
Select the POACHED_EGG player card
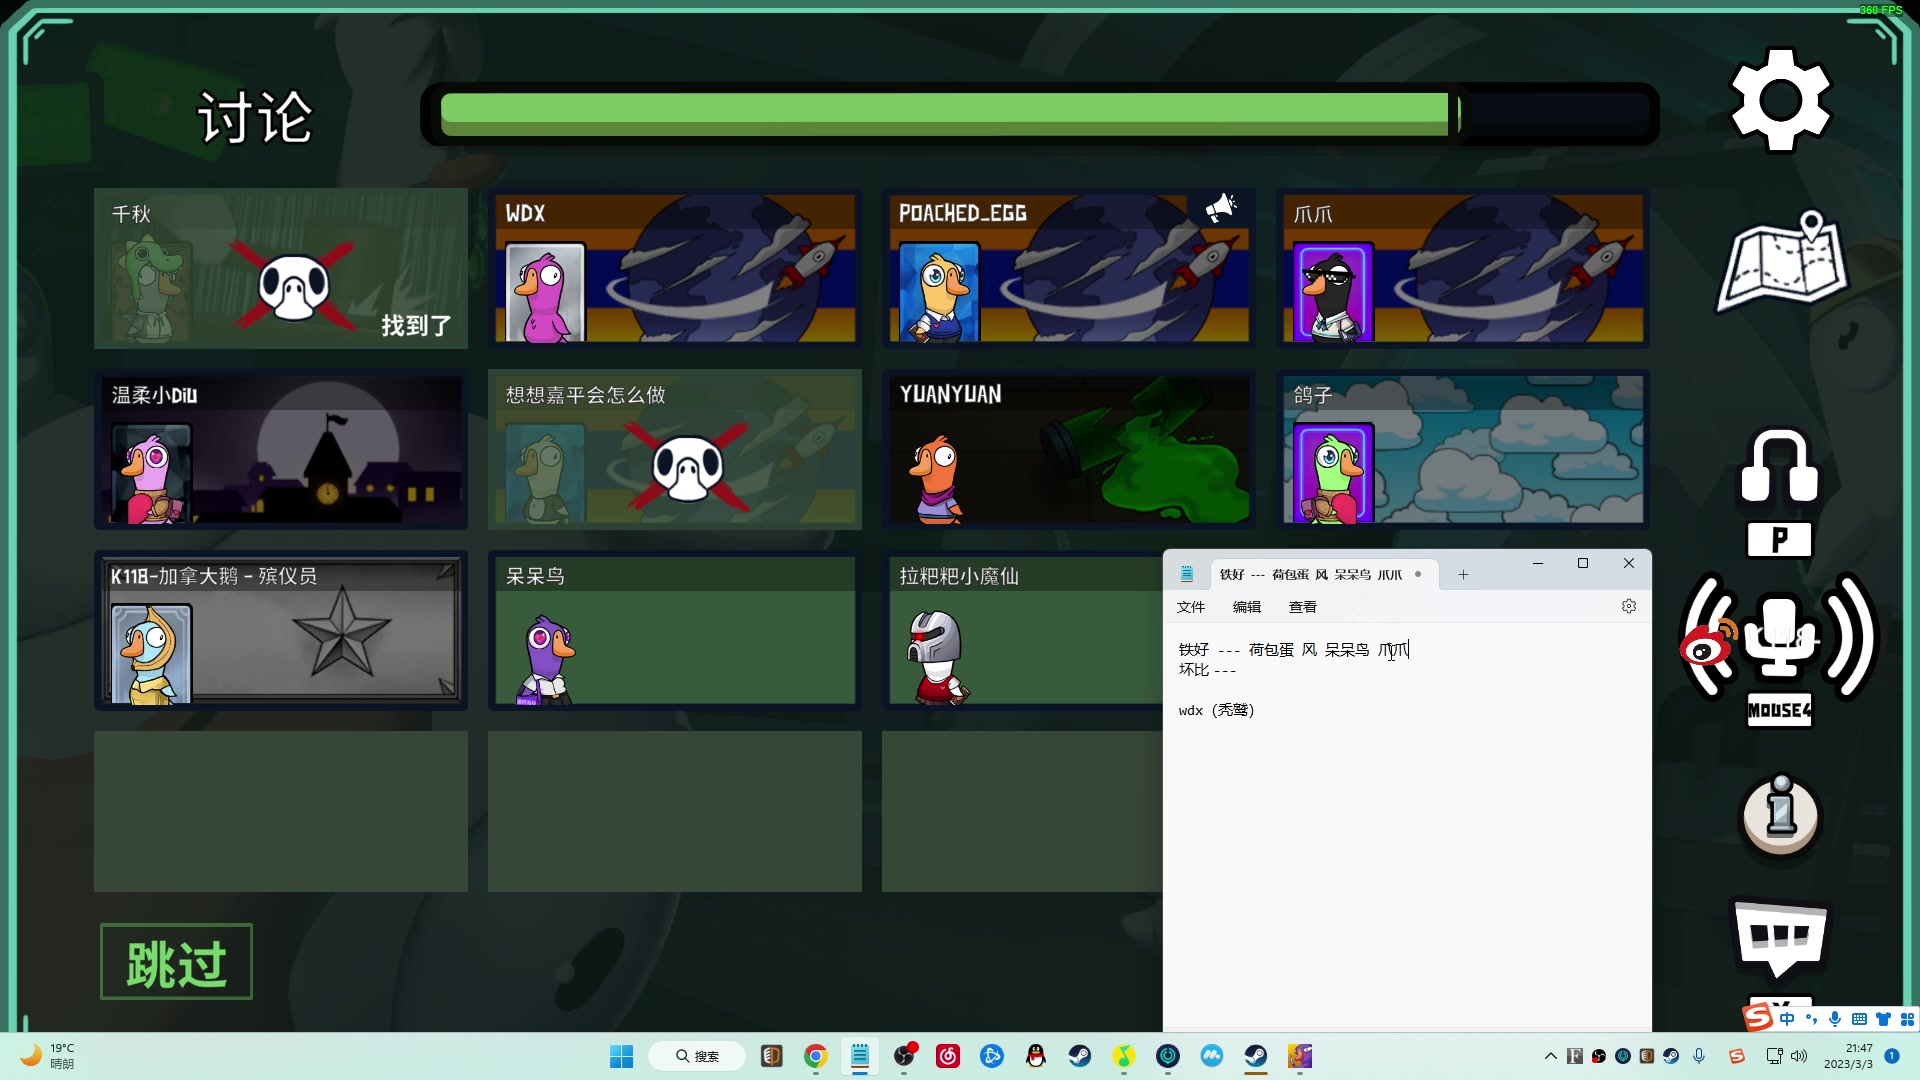coord(1068,268)
